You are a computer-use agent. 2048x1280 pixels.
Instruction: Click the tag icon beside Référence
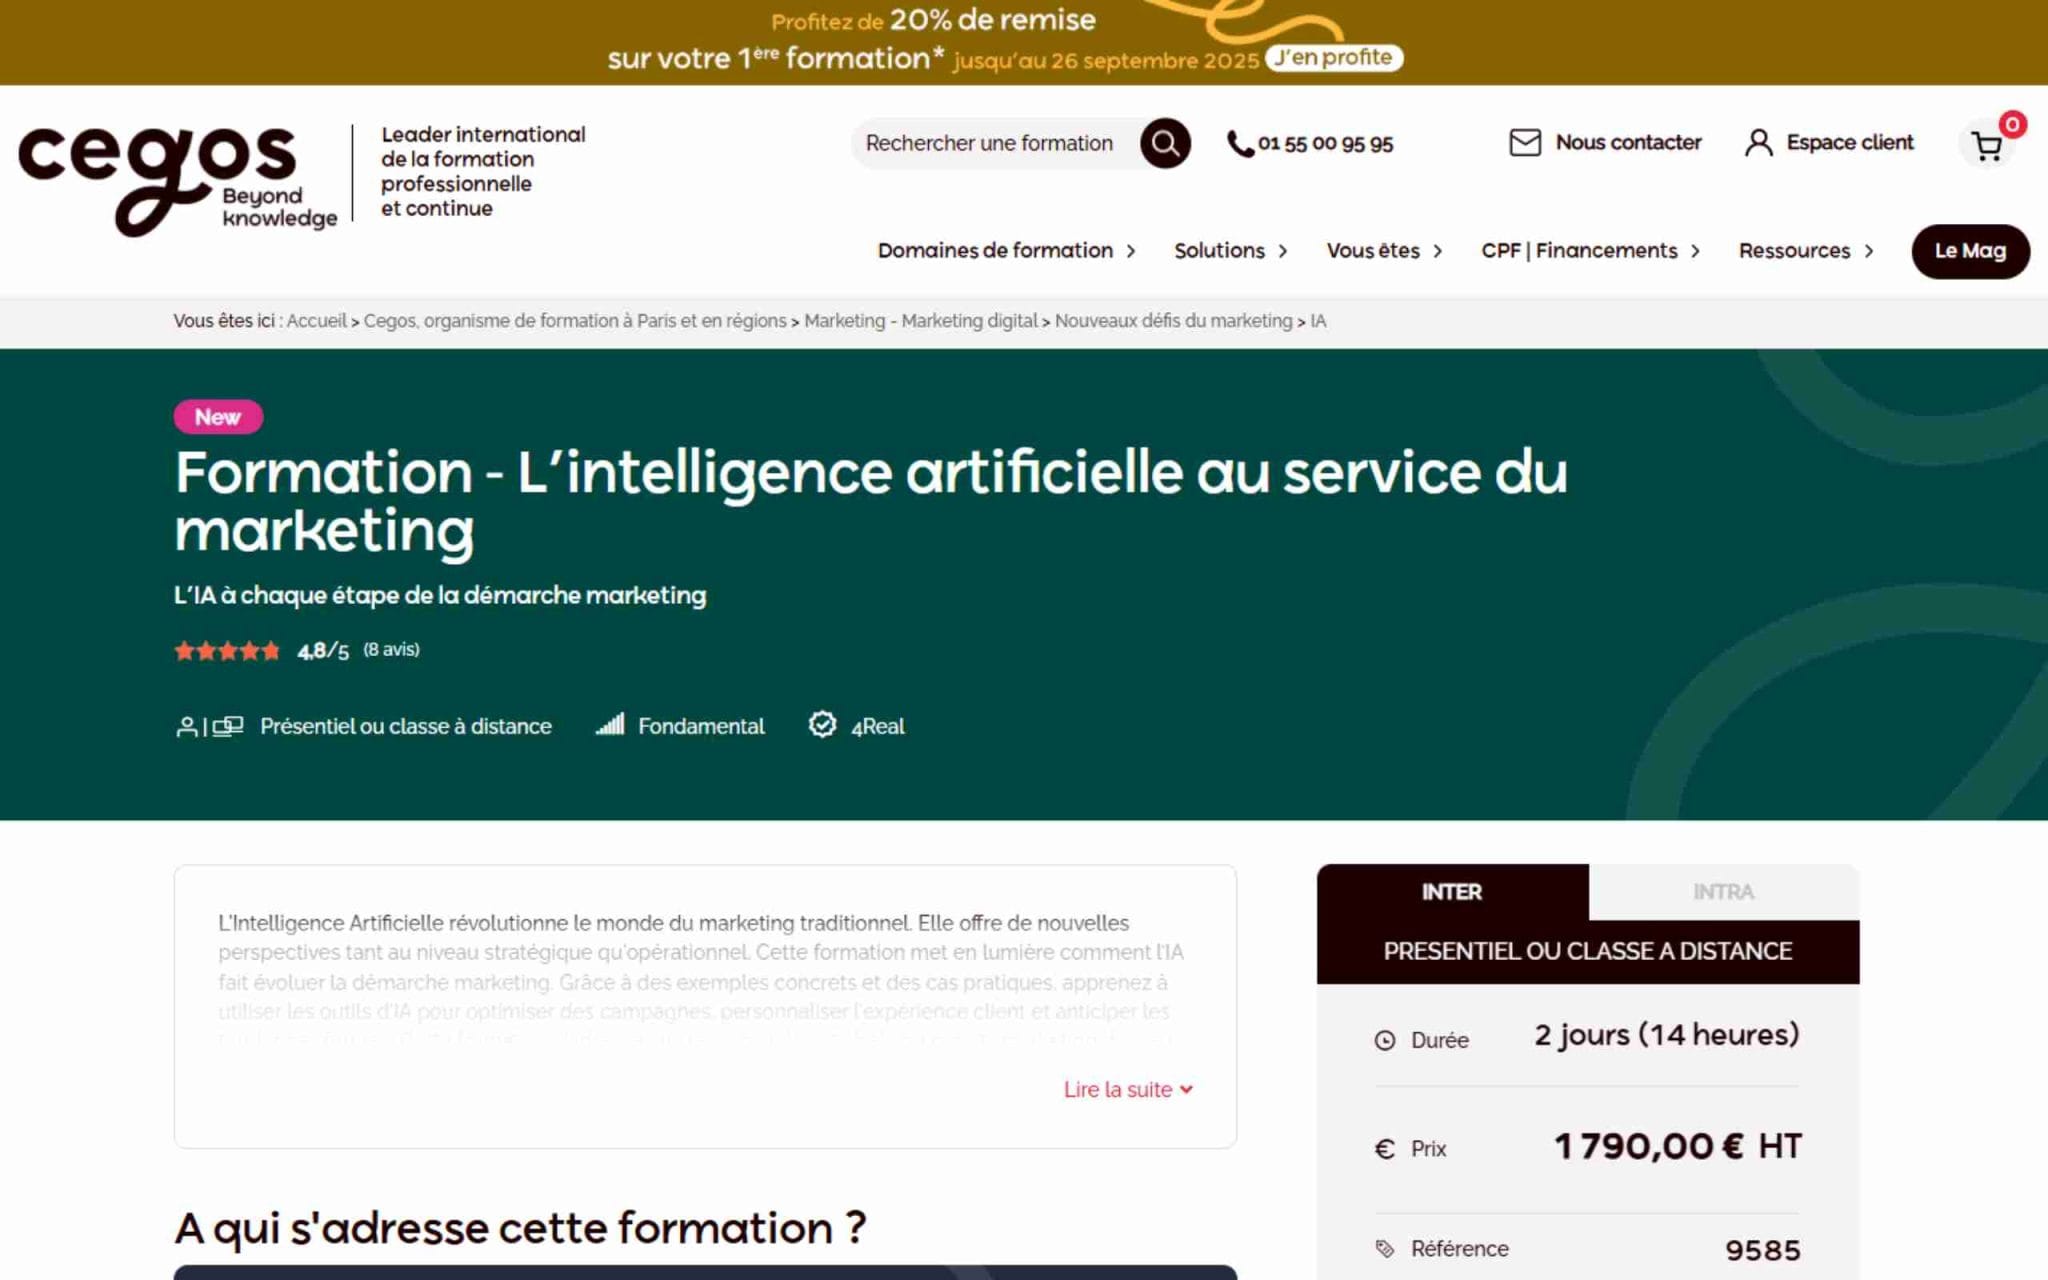coord(1384,1249)
